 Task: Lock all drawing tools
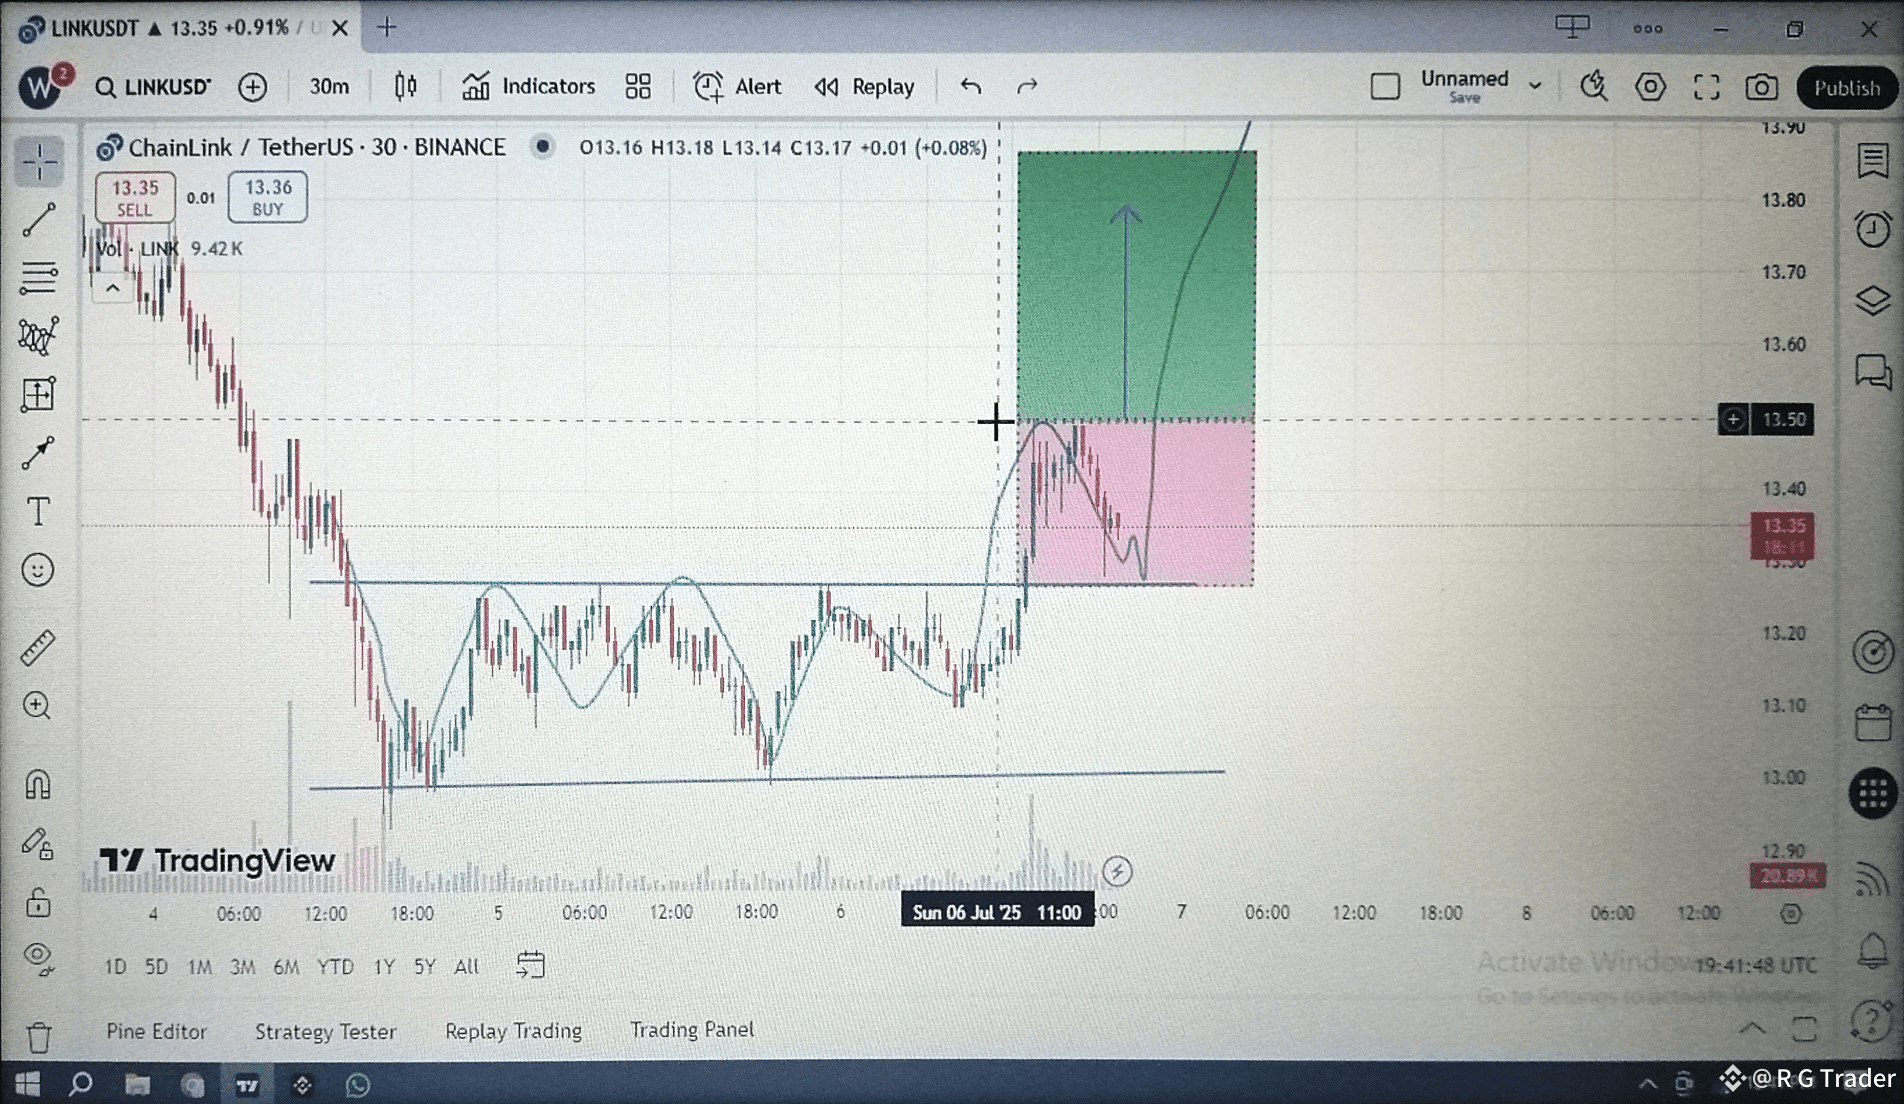point(38,902)
